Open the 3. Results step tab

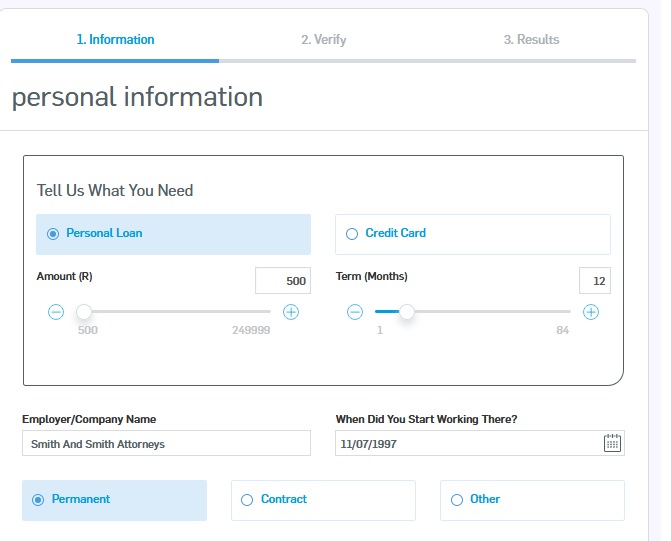[x=531, y=40]
